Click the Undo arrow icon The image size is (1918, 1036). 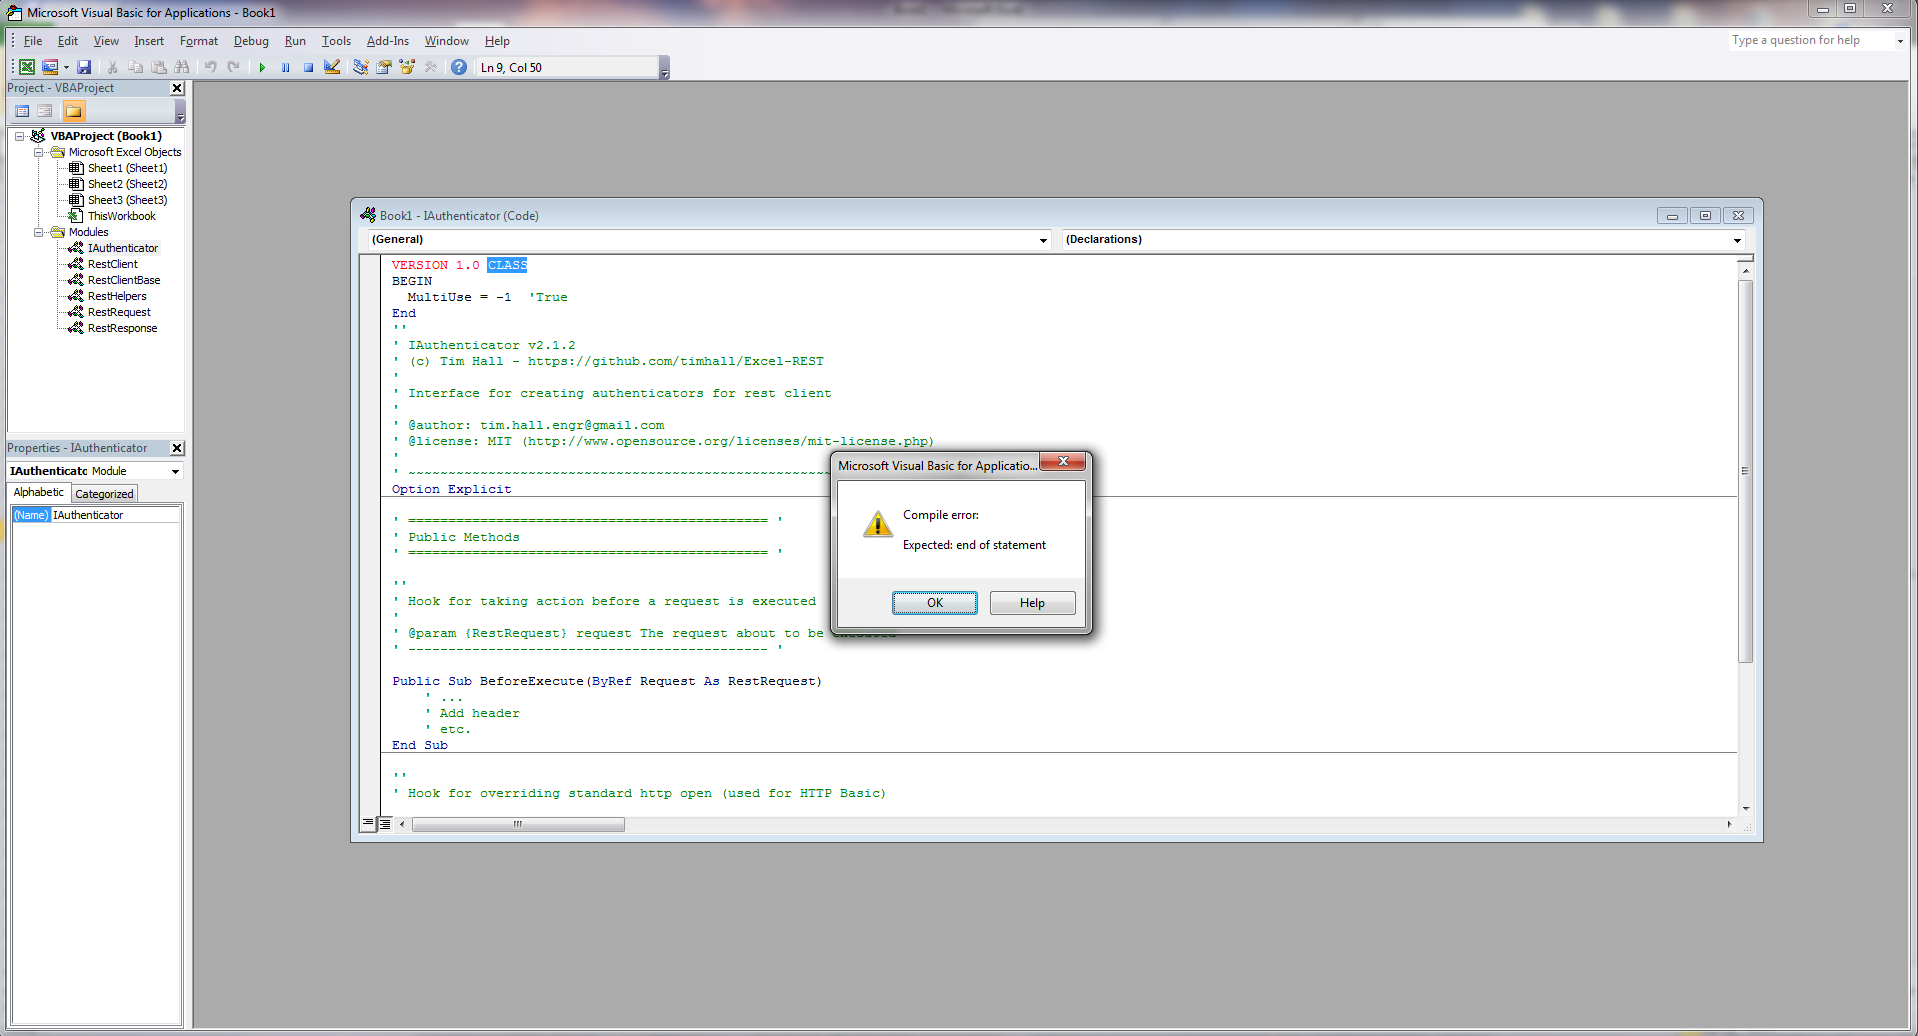coord(210,67)
